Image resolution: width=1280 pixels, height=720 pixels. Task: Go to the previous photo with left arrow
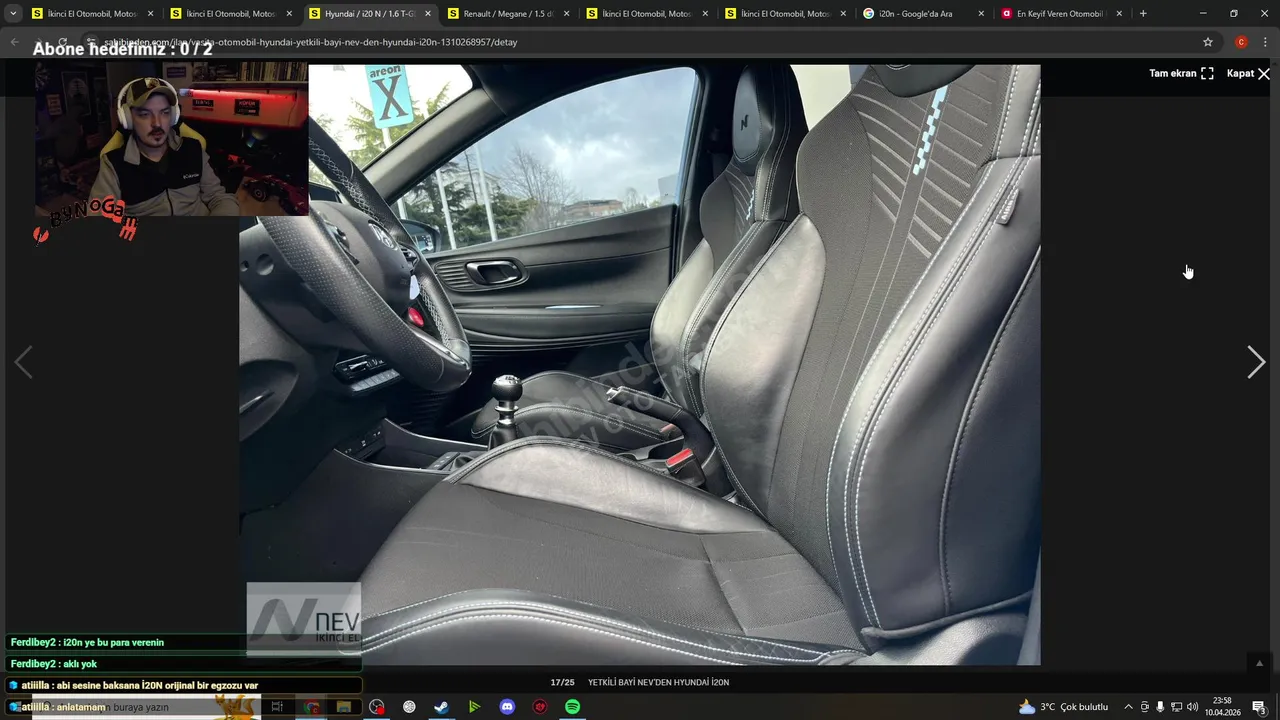[x=23, y=362]
